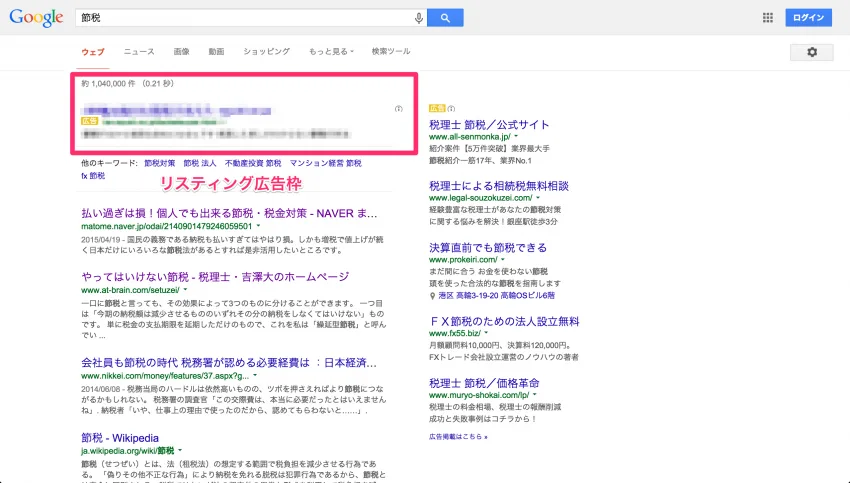Switch to the 画像 tab

181,51
